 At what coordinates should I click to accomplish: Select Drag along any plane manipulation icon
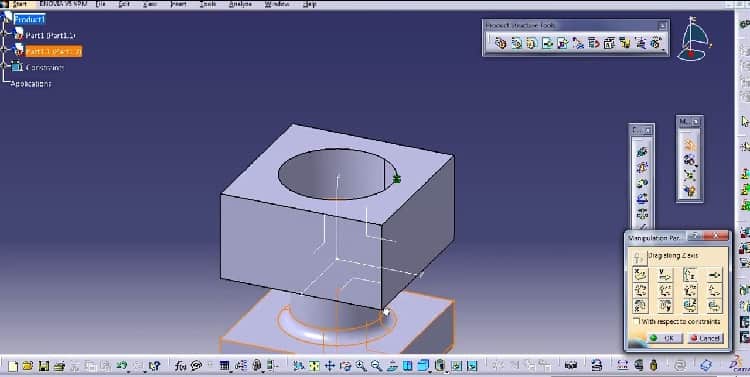pyautogui.click(x=715, y=290)
